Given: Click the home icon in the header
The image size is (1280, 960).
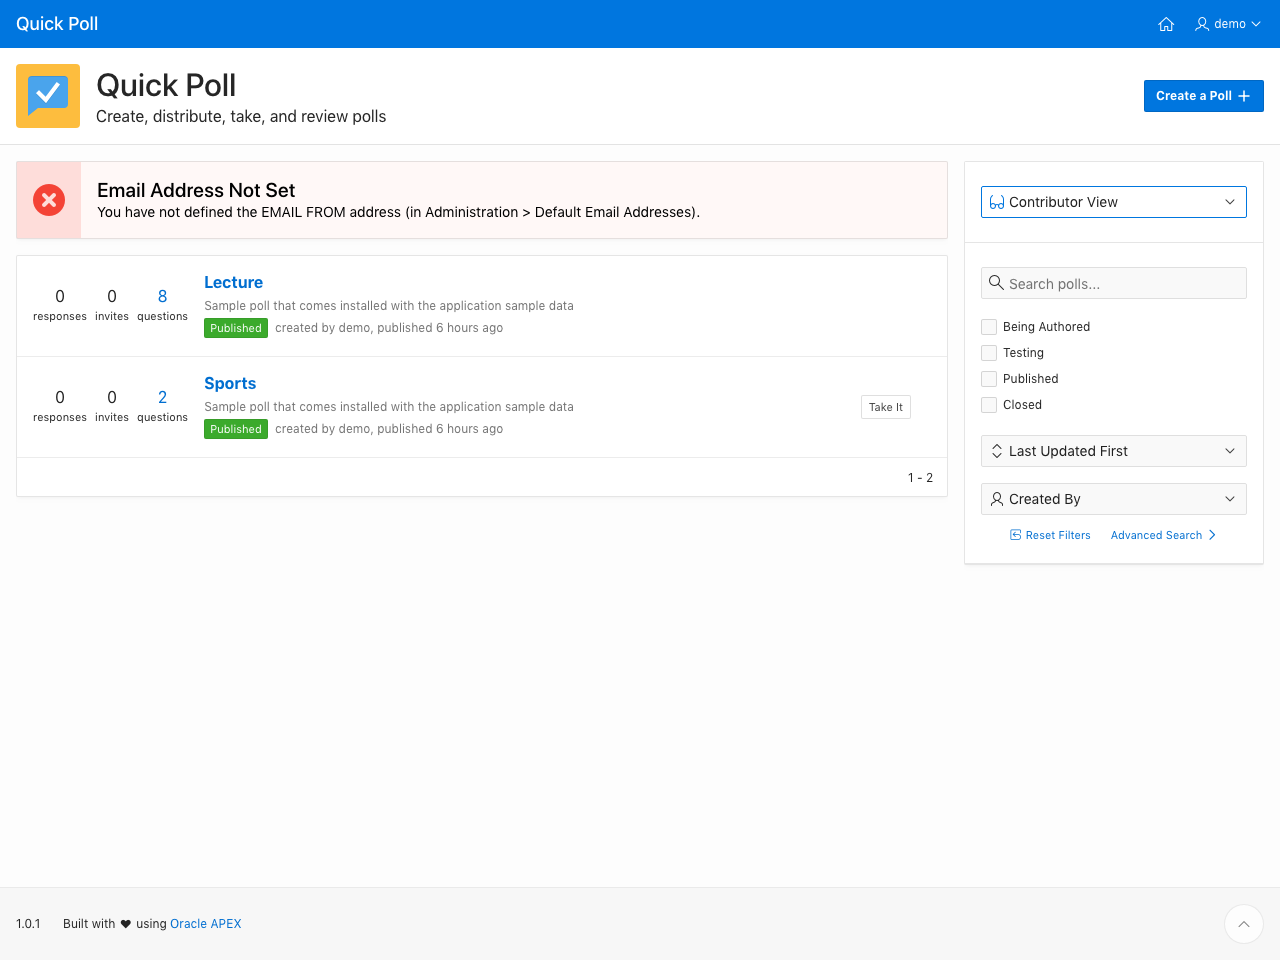Looking at the screenshot, I should pyautogui.click(x=1166, y=24).
